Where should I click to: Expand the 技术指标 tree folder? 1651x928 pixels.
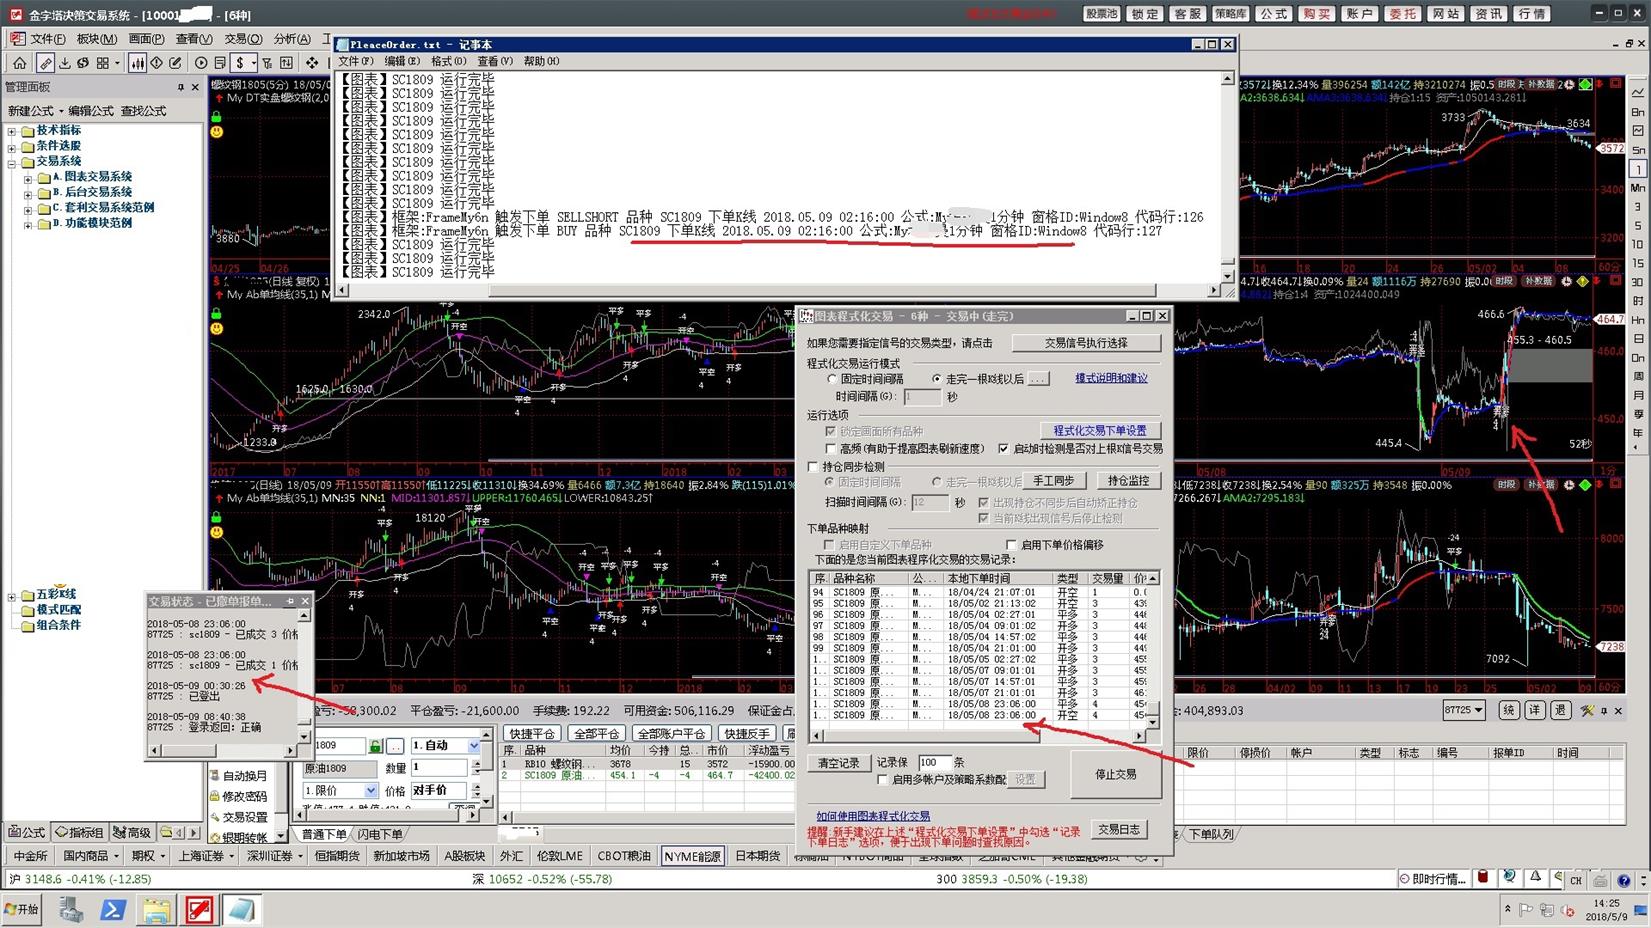pyautogui.click(x=12, y=131)
